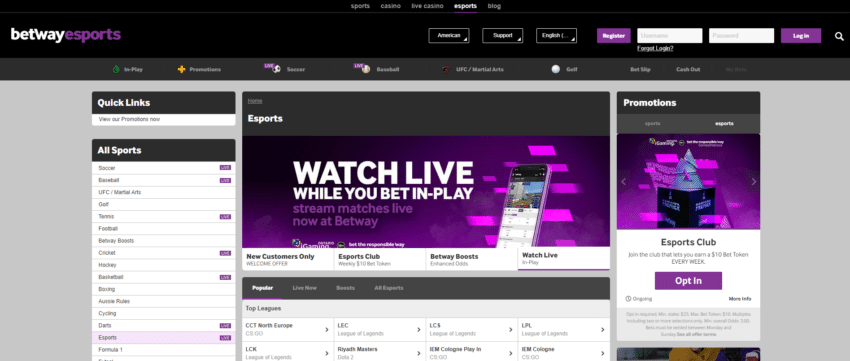Go to previous promotion with left arrow

pos(623,182)
